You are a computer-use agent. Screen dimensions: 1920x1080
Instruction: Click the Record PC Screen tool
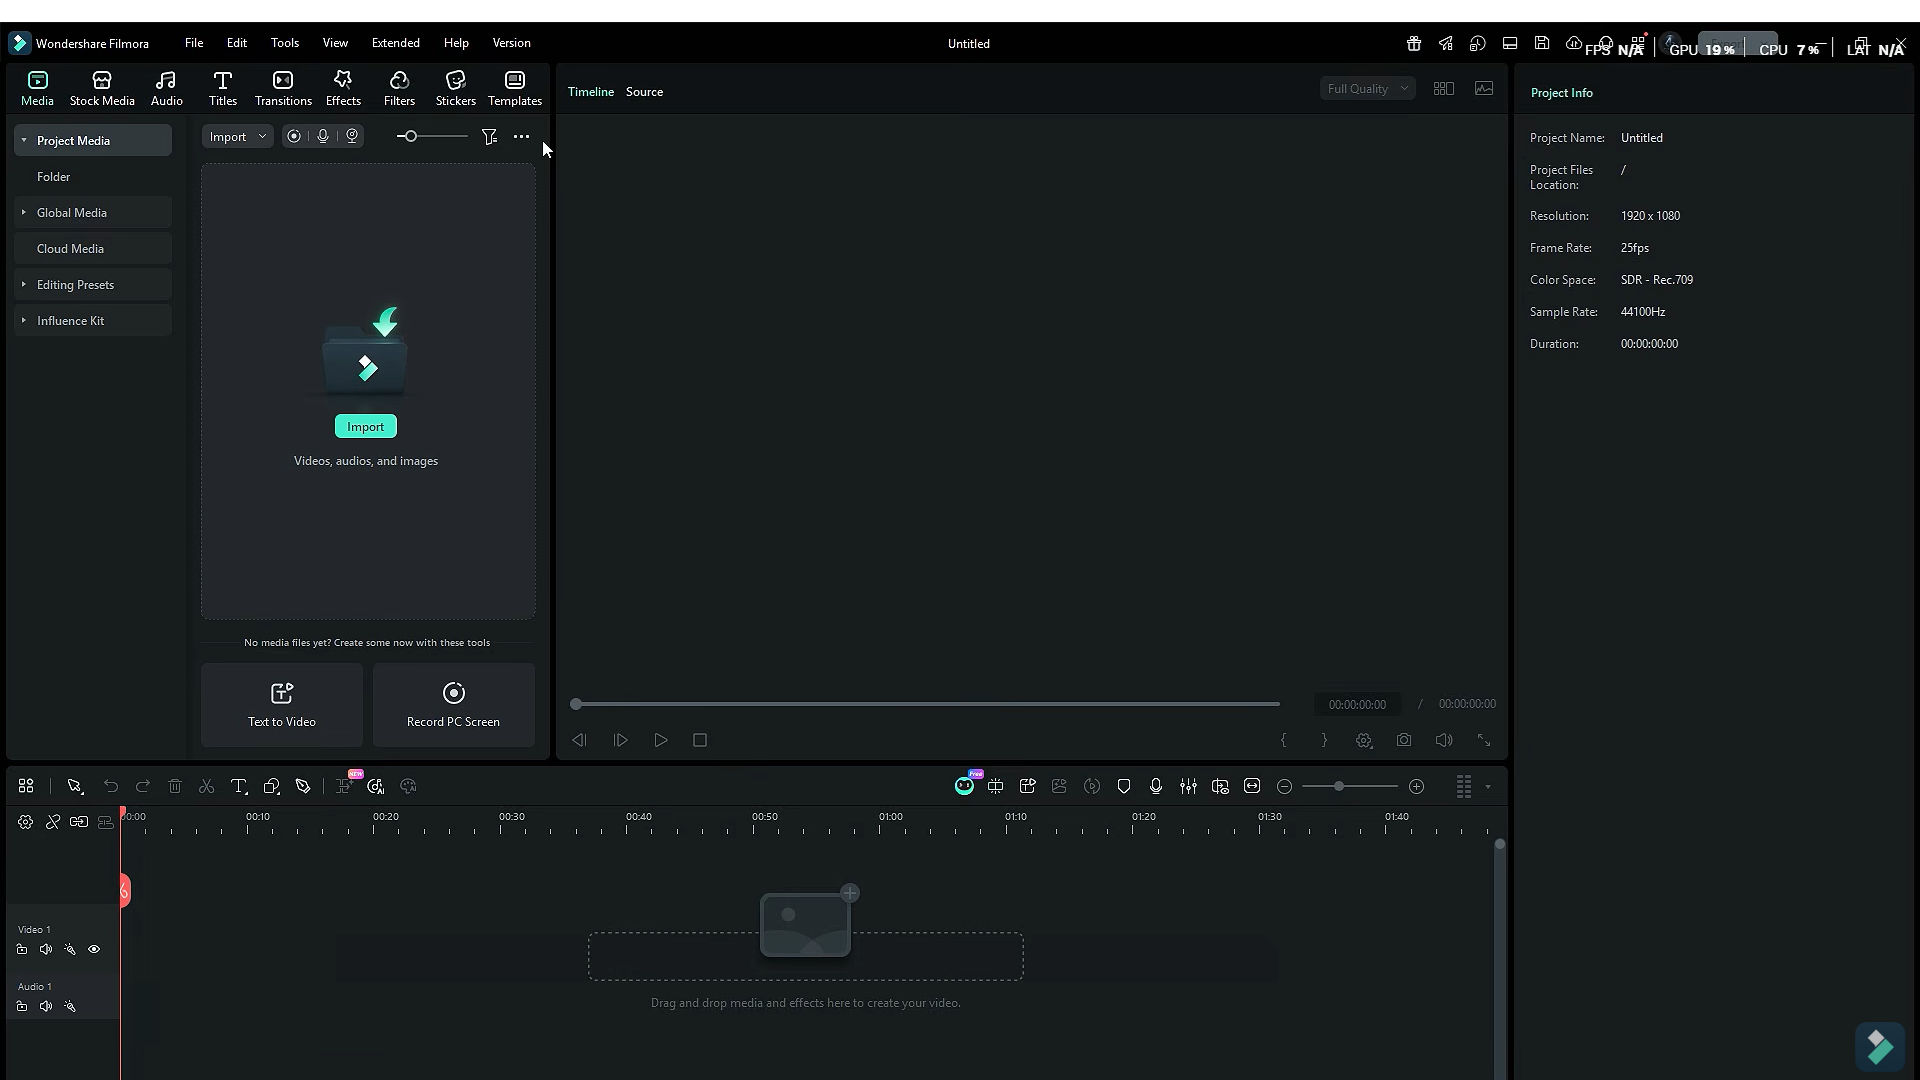453,705
